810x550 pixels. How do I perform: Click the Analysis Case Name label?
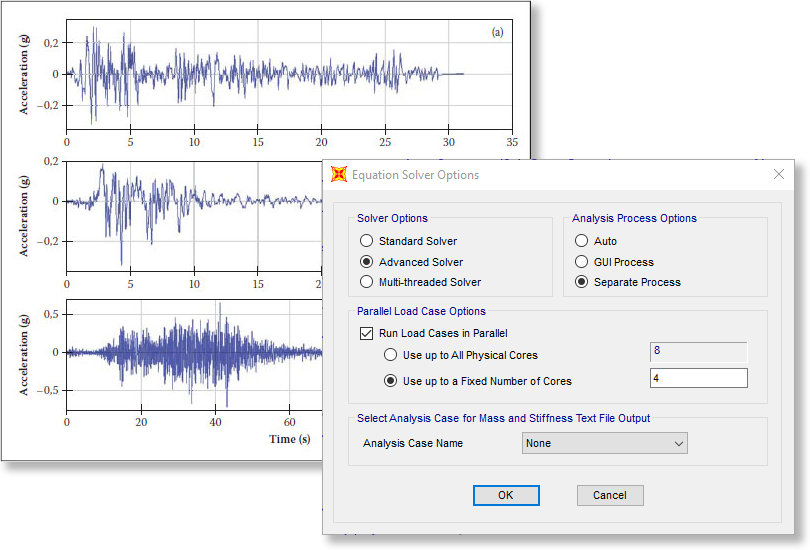click(x=413, y=443)
